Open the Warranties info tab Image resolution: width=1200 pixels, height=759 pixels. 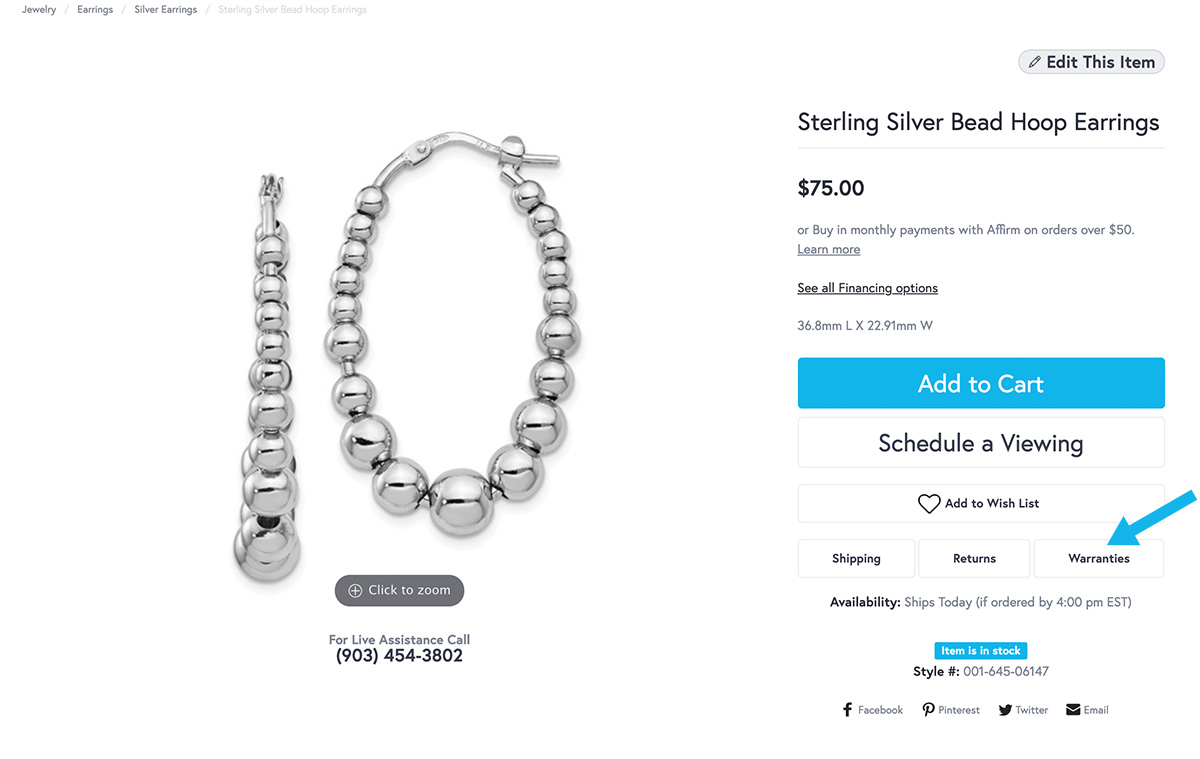(x=1098, y=559)
